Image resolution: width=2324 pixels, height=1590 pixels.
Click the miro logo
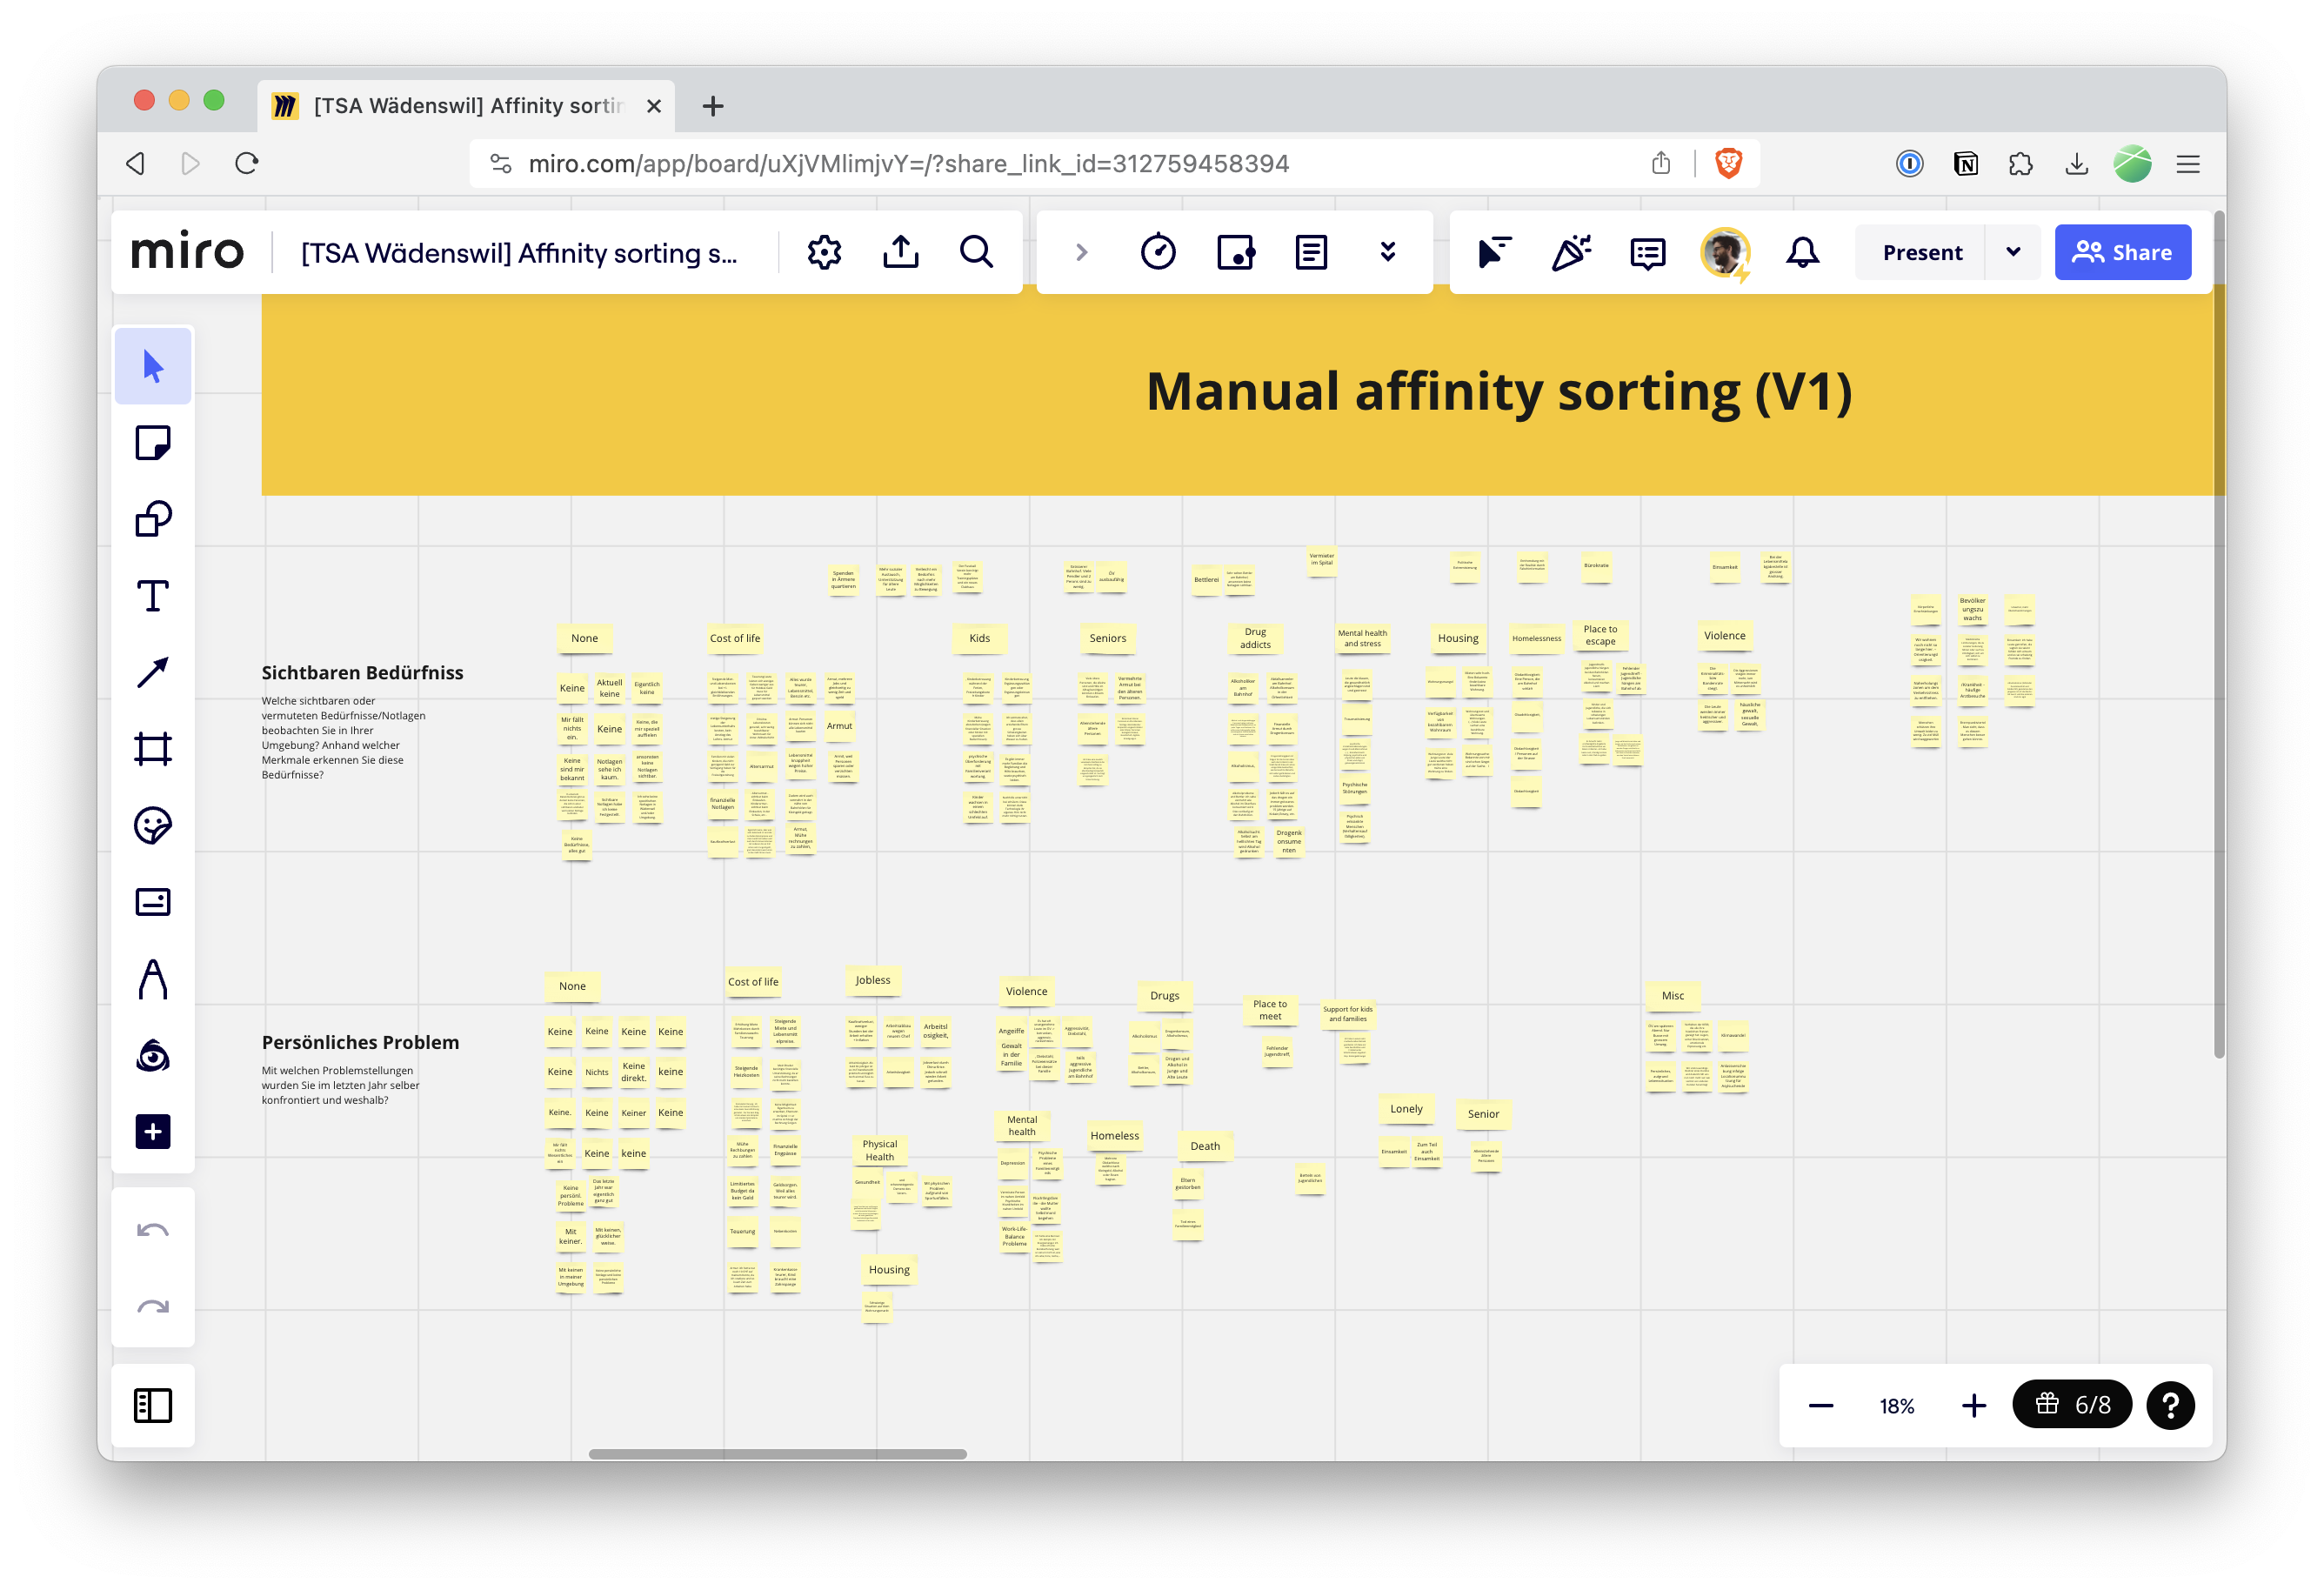(x=187, y=252)
